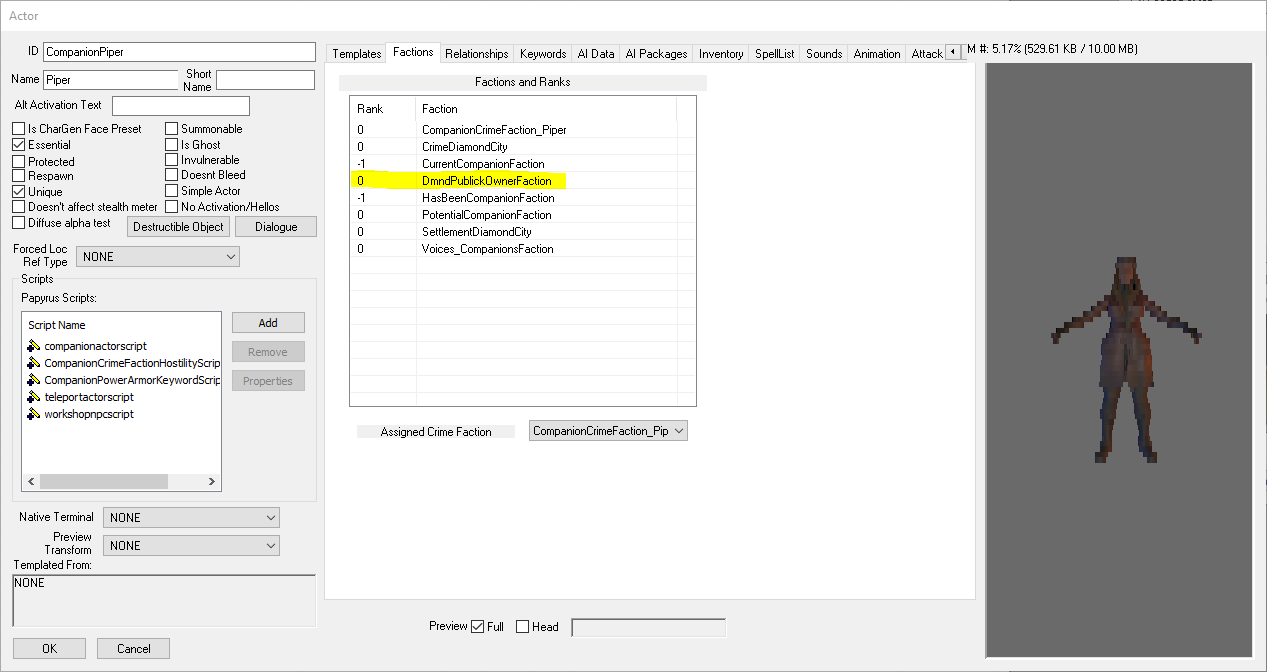Click the teleportactorscript script icon
Viewport: 1267px width, 672px height.
tap(34, 397)
